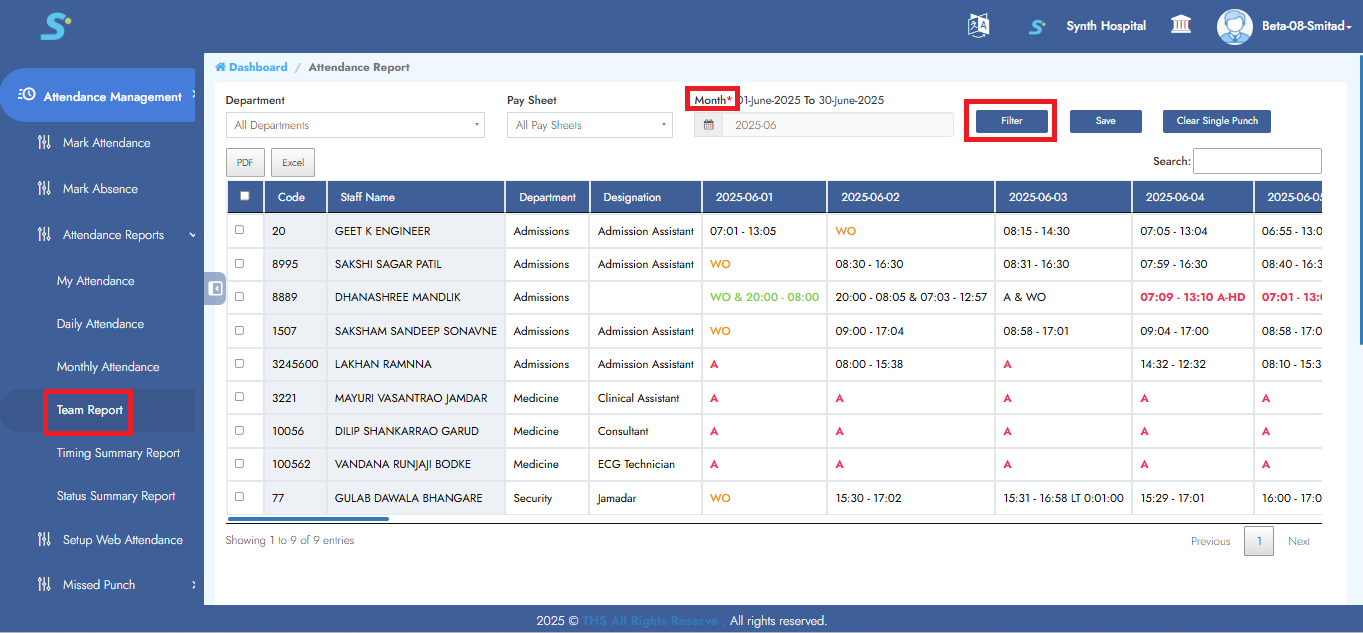Click into the Search input field

pos(1256,161)
